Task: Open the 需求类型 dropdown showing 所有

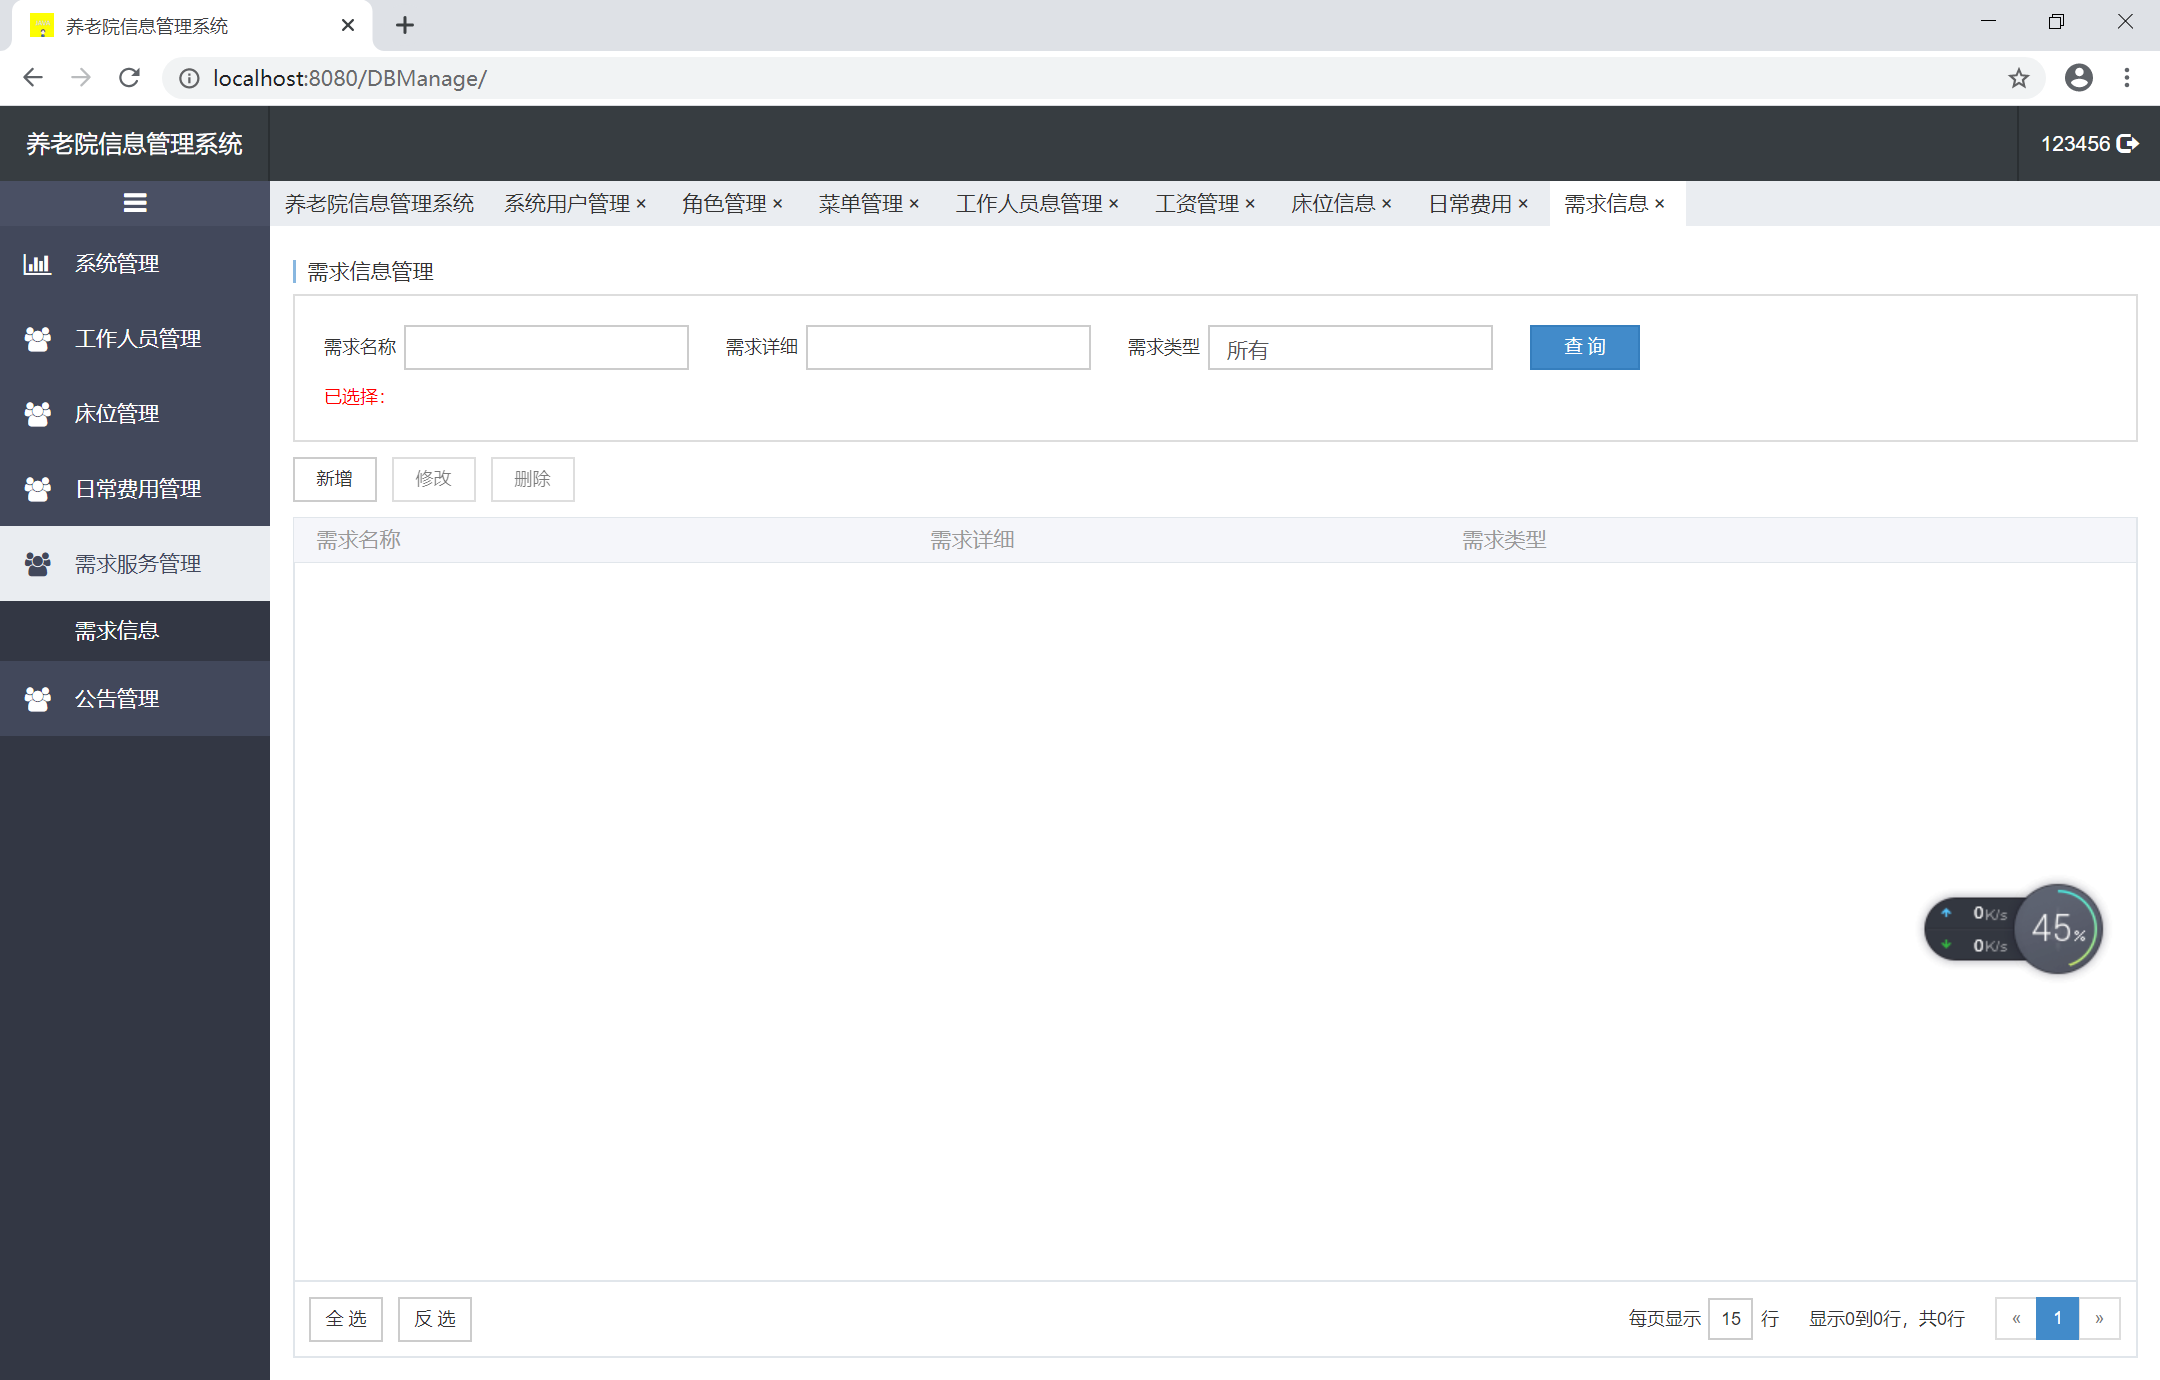Action: click(x=1349, y=348)
